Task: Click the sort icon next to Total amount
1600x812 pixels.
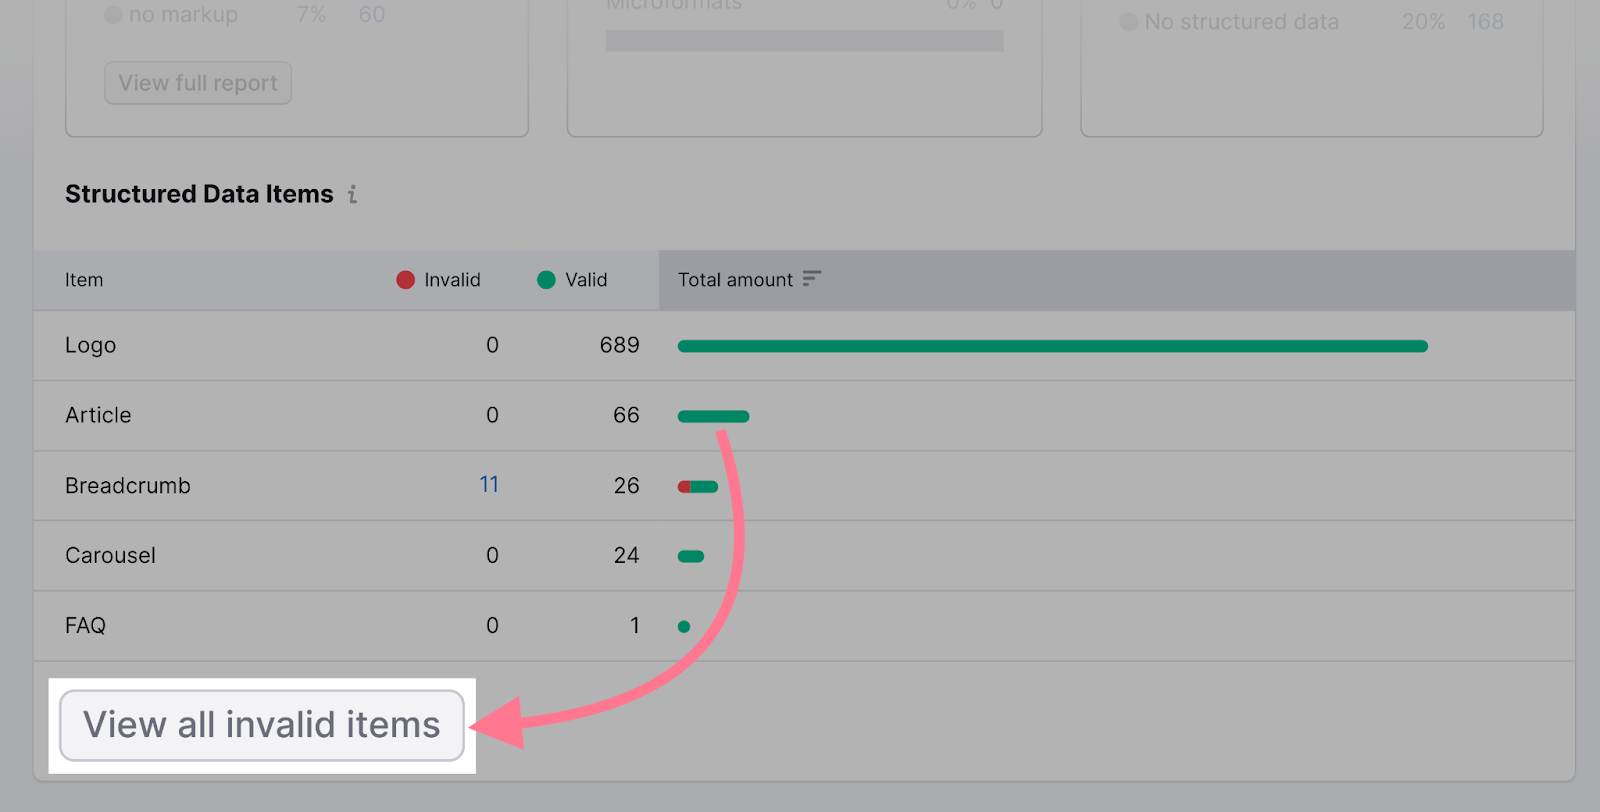Action: [810, 280]
